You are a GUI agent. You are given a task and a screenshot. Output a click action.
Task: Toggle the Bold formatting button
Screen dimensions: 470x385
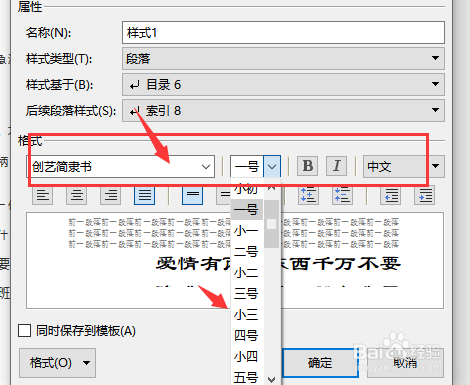pos(307,166)
